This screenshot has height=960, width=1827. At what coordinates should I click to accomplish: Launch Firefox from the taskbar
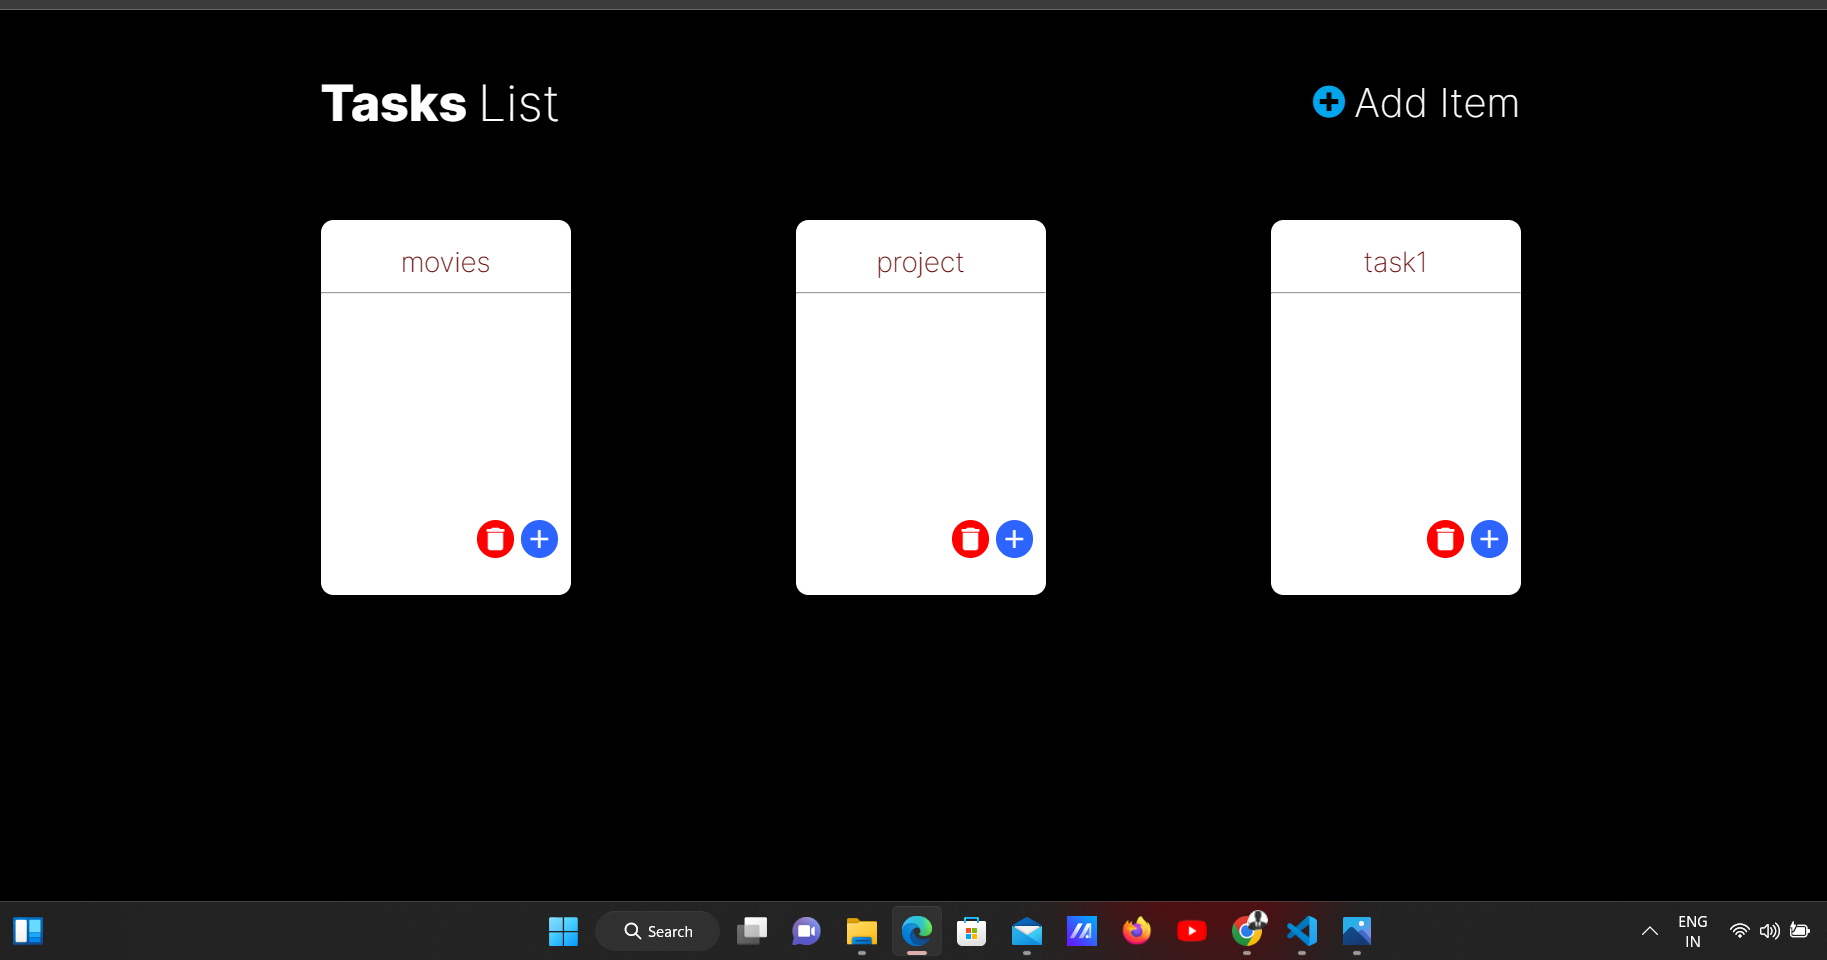click(x=1137, y=931)
